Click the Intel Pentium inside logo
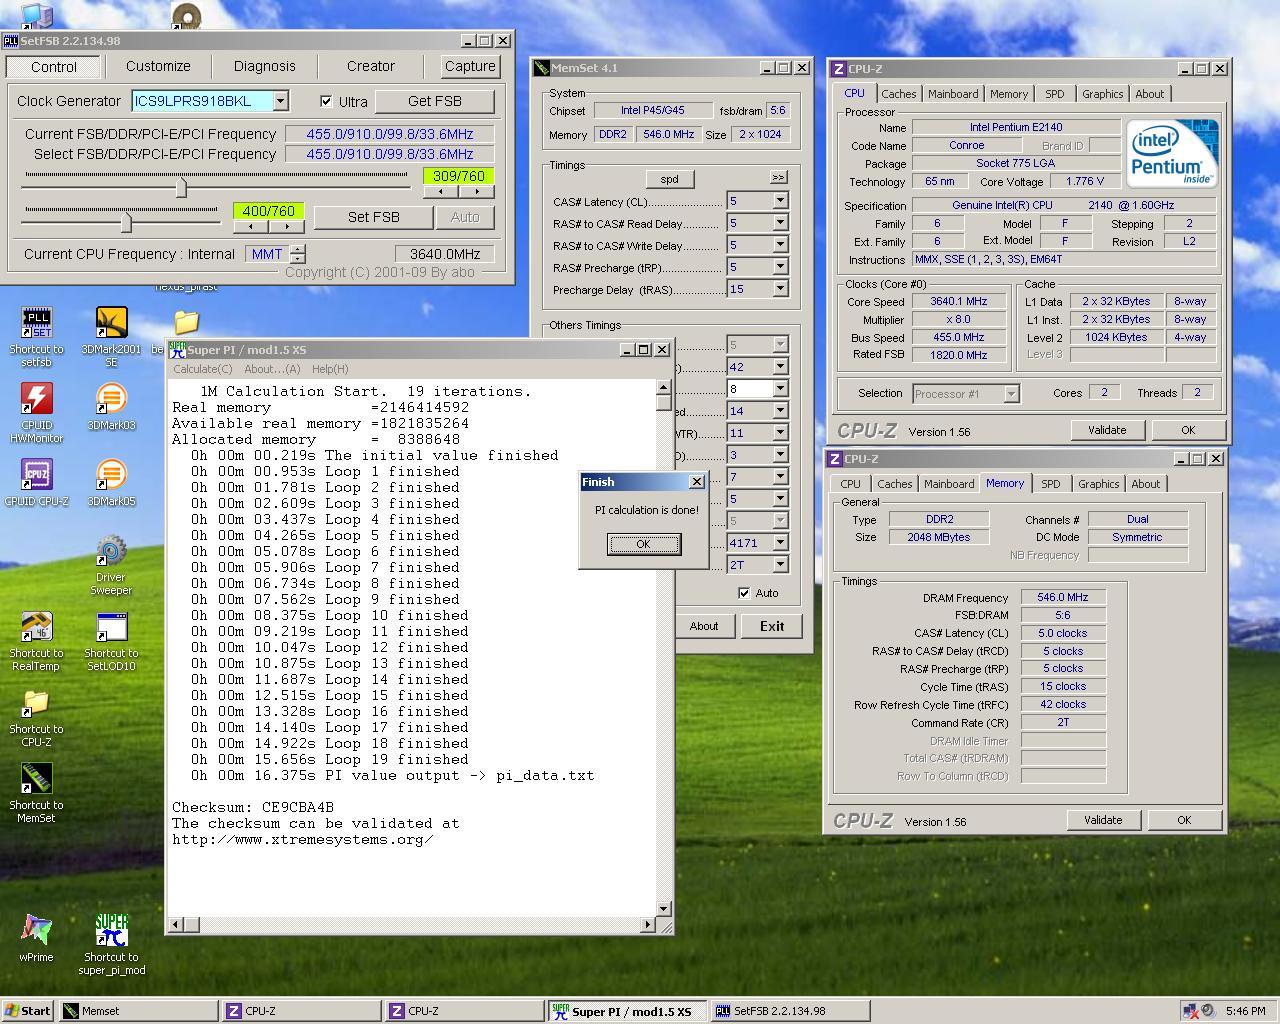The image size is (1280, 1024). (x=1172, y=153)
